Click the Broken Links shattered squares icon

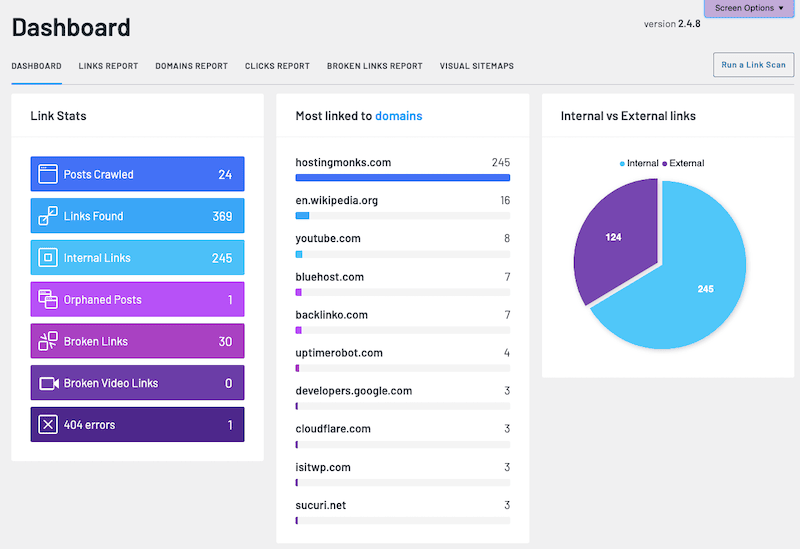[48, 341]
